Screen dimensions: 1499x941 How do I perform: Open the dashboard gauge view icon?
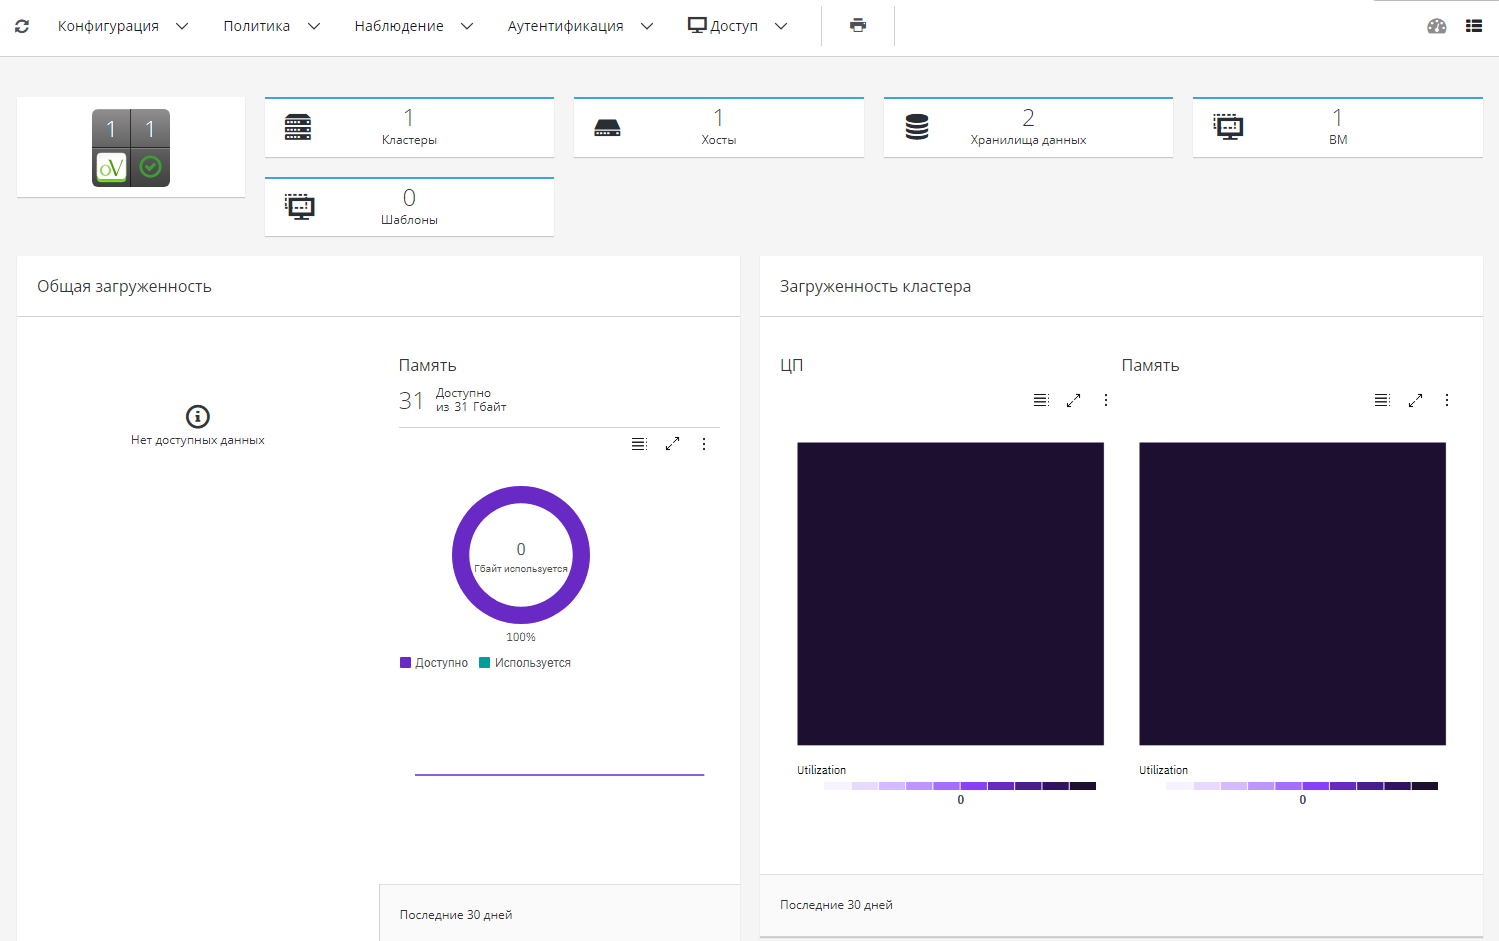click(x=1436, y=26)
